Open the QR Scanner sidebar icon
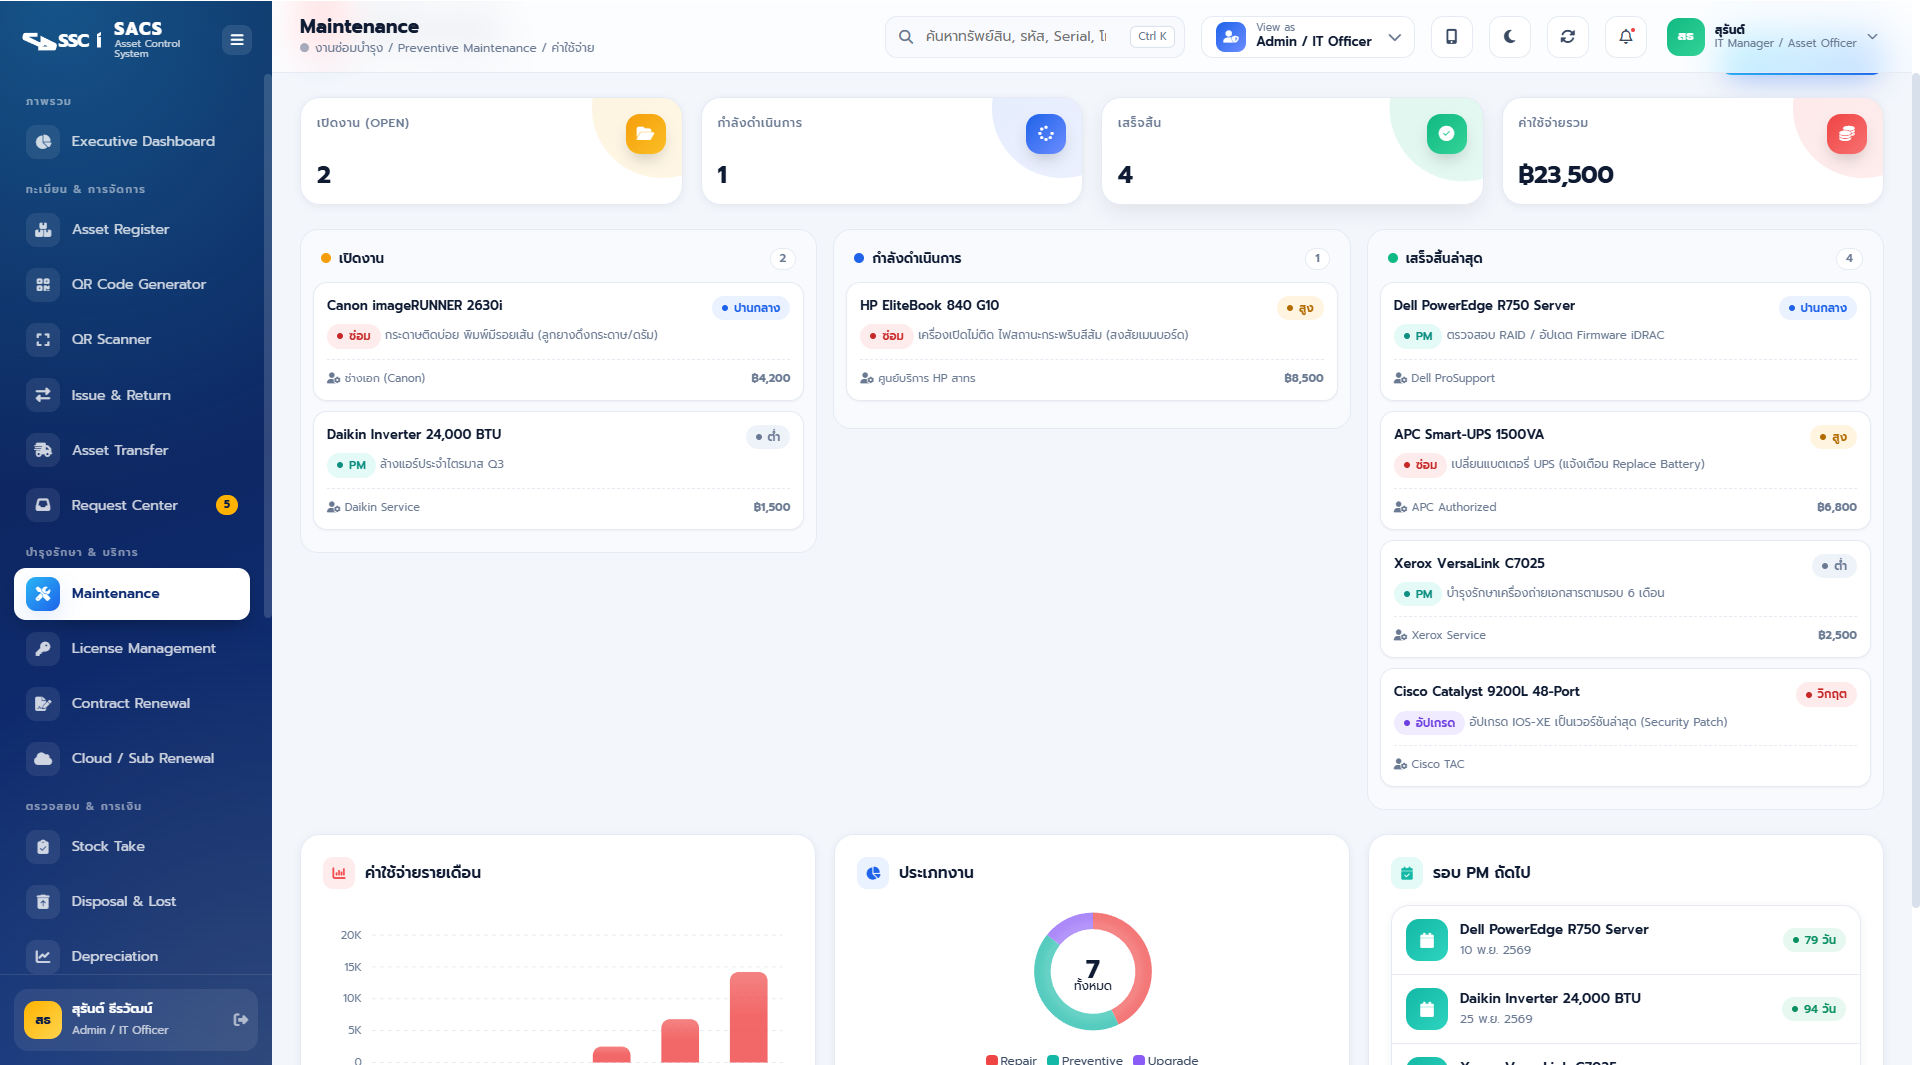The width and height of the screenshot is (1920, 1065). (43, 340)
